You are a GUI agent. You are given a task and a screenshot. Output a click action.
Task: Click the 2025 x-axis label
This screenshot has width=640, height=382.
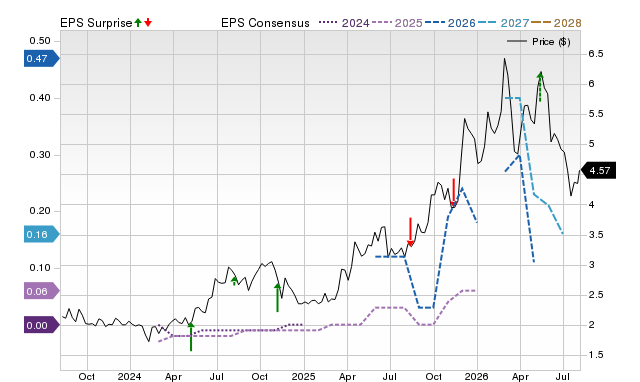(x=303, y=376)
